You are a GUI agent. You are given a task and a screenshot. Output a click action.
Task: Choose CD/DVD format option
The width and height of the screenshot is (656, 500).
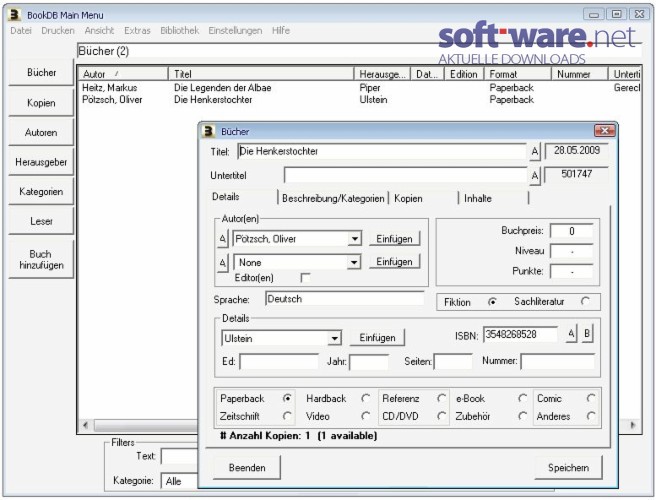click(441, 416)
